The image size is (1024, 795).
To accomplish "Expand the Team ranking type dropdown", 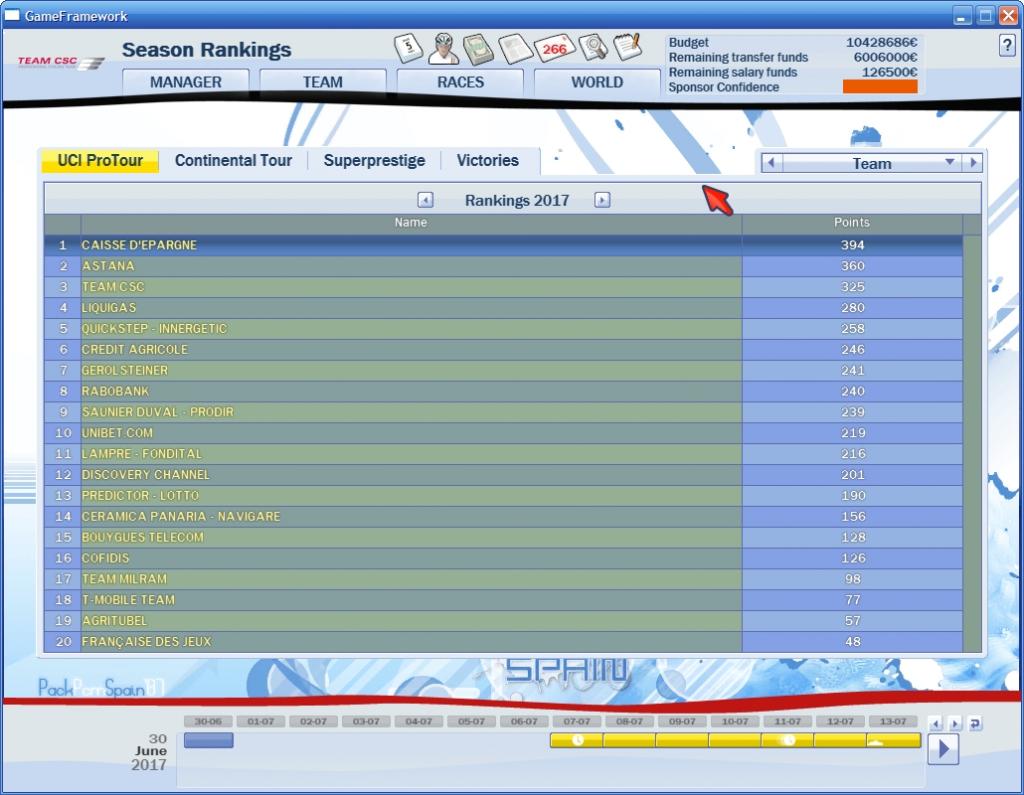I will pos(949,163).
